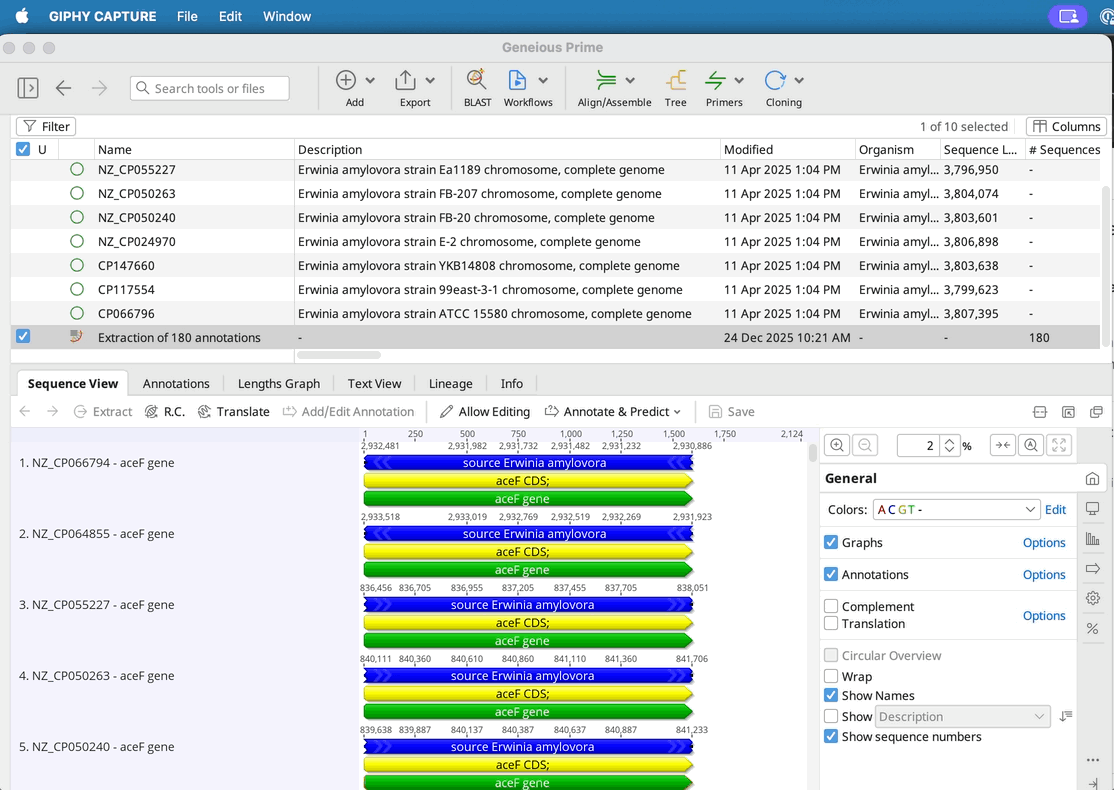This screenshot has height=790, width=1114.
Task: Open the Cloning tool
Action: tap(774, 81)
